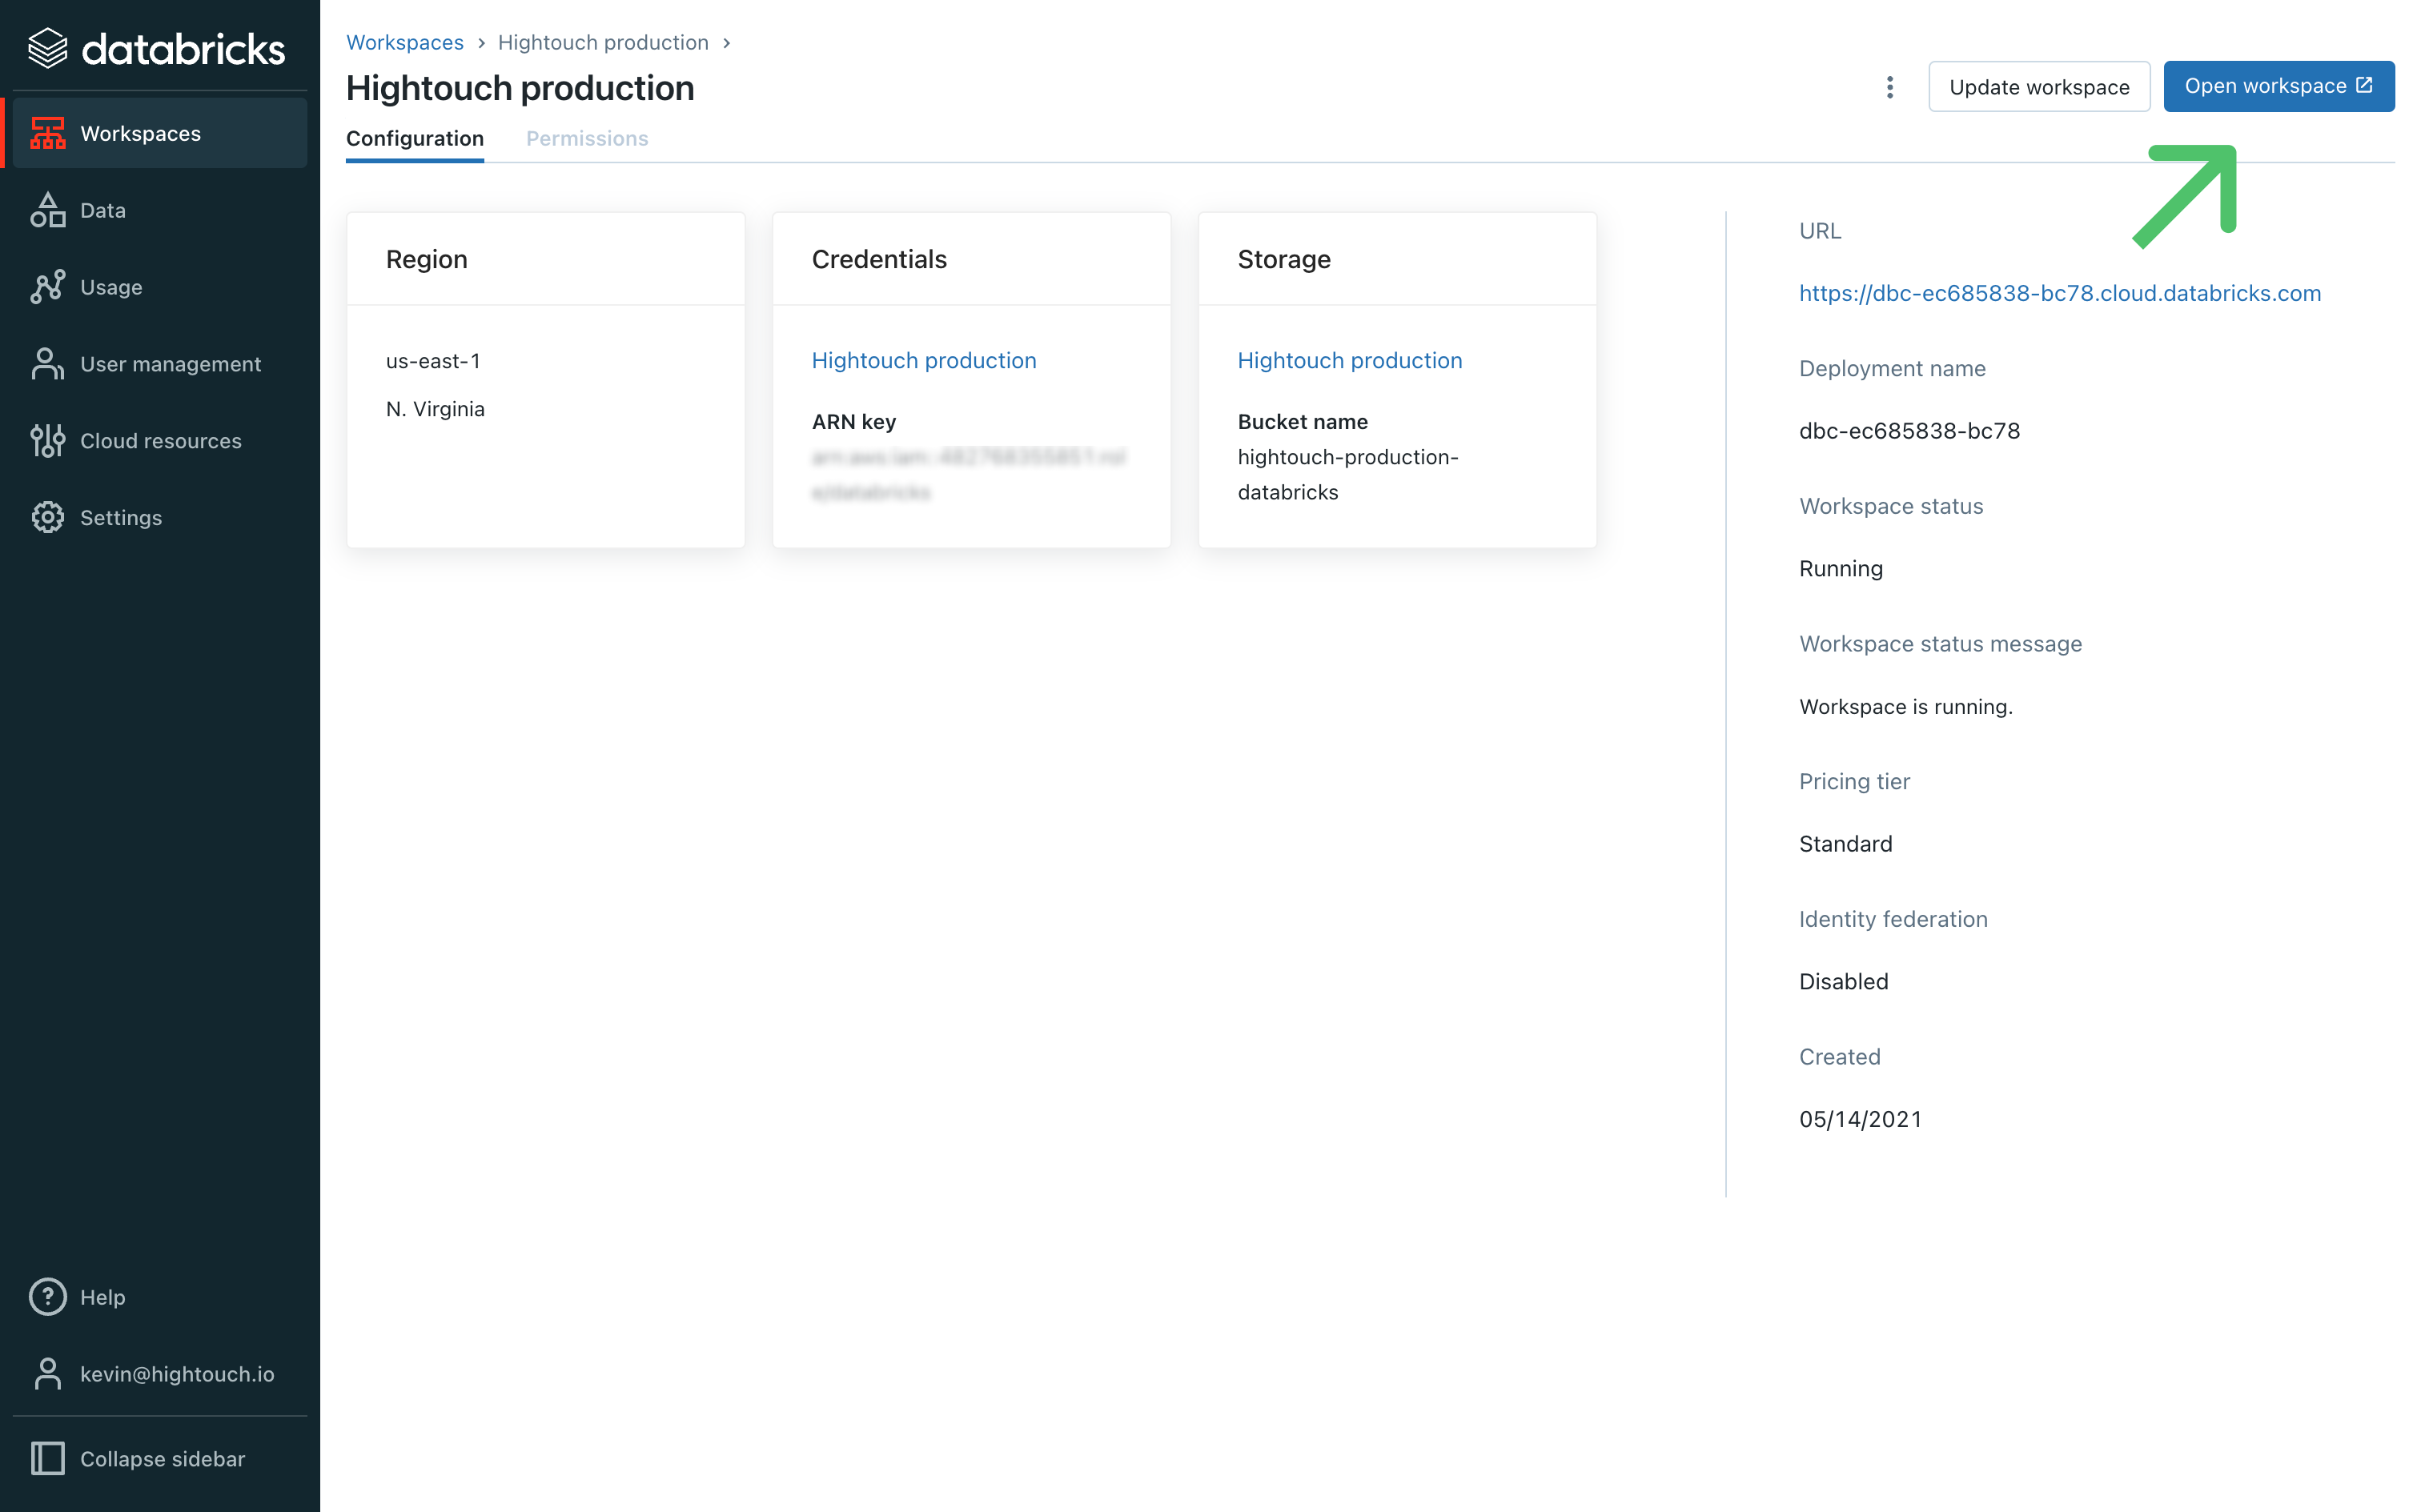
Task: Select the us-east-1 region text
Action: tap(433, 361)
